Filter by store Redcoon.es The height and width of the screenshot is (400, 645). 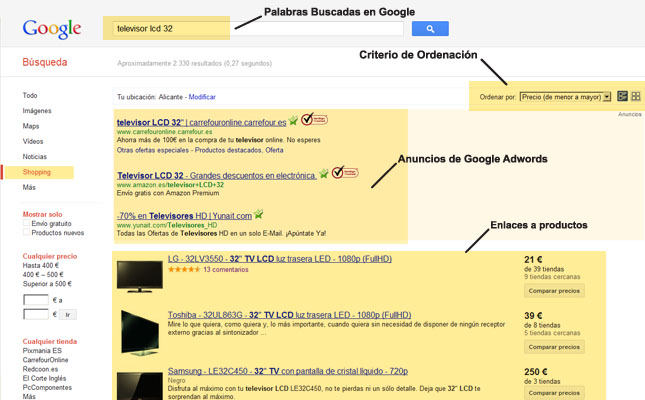tap(40, 369)
